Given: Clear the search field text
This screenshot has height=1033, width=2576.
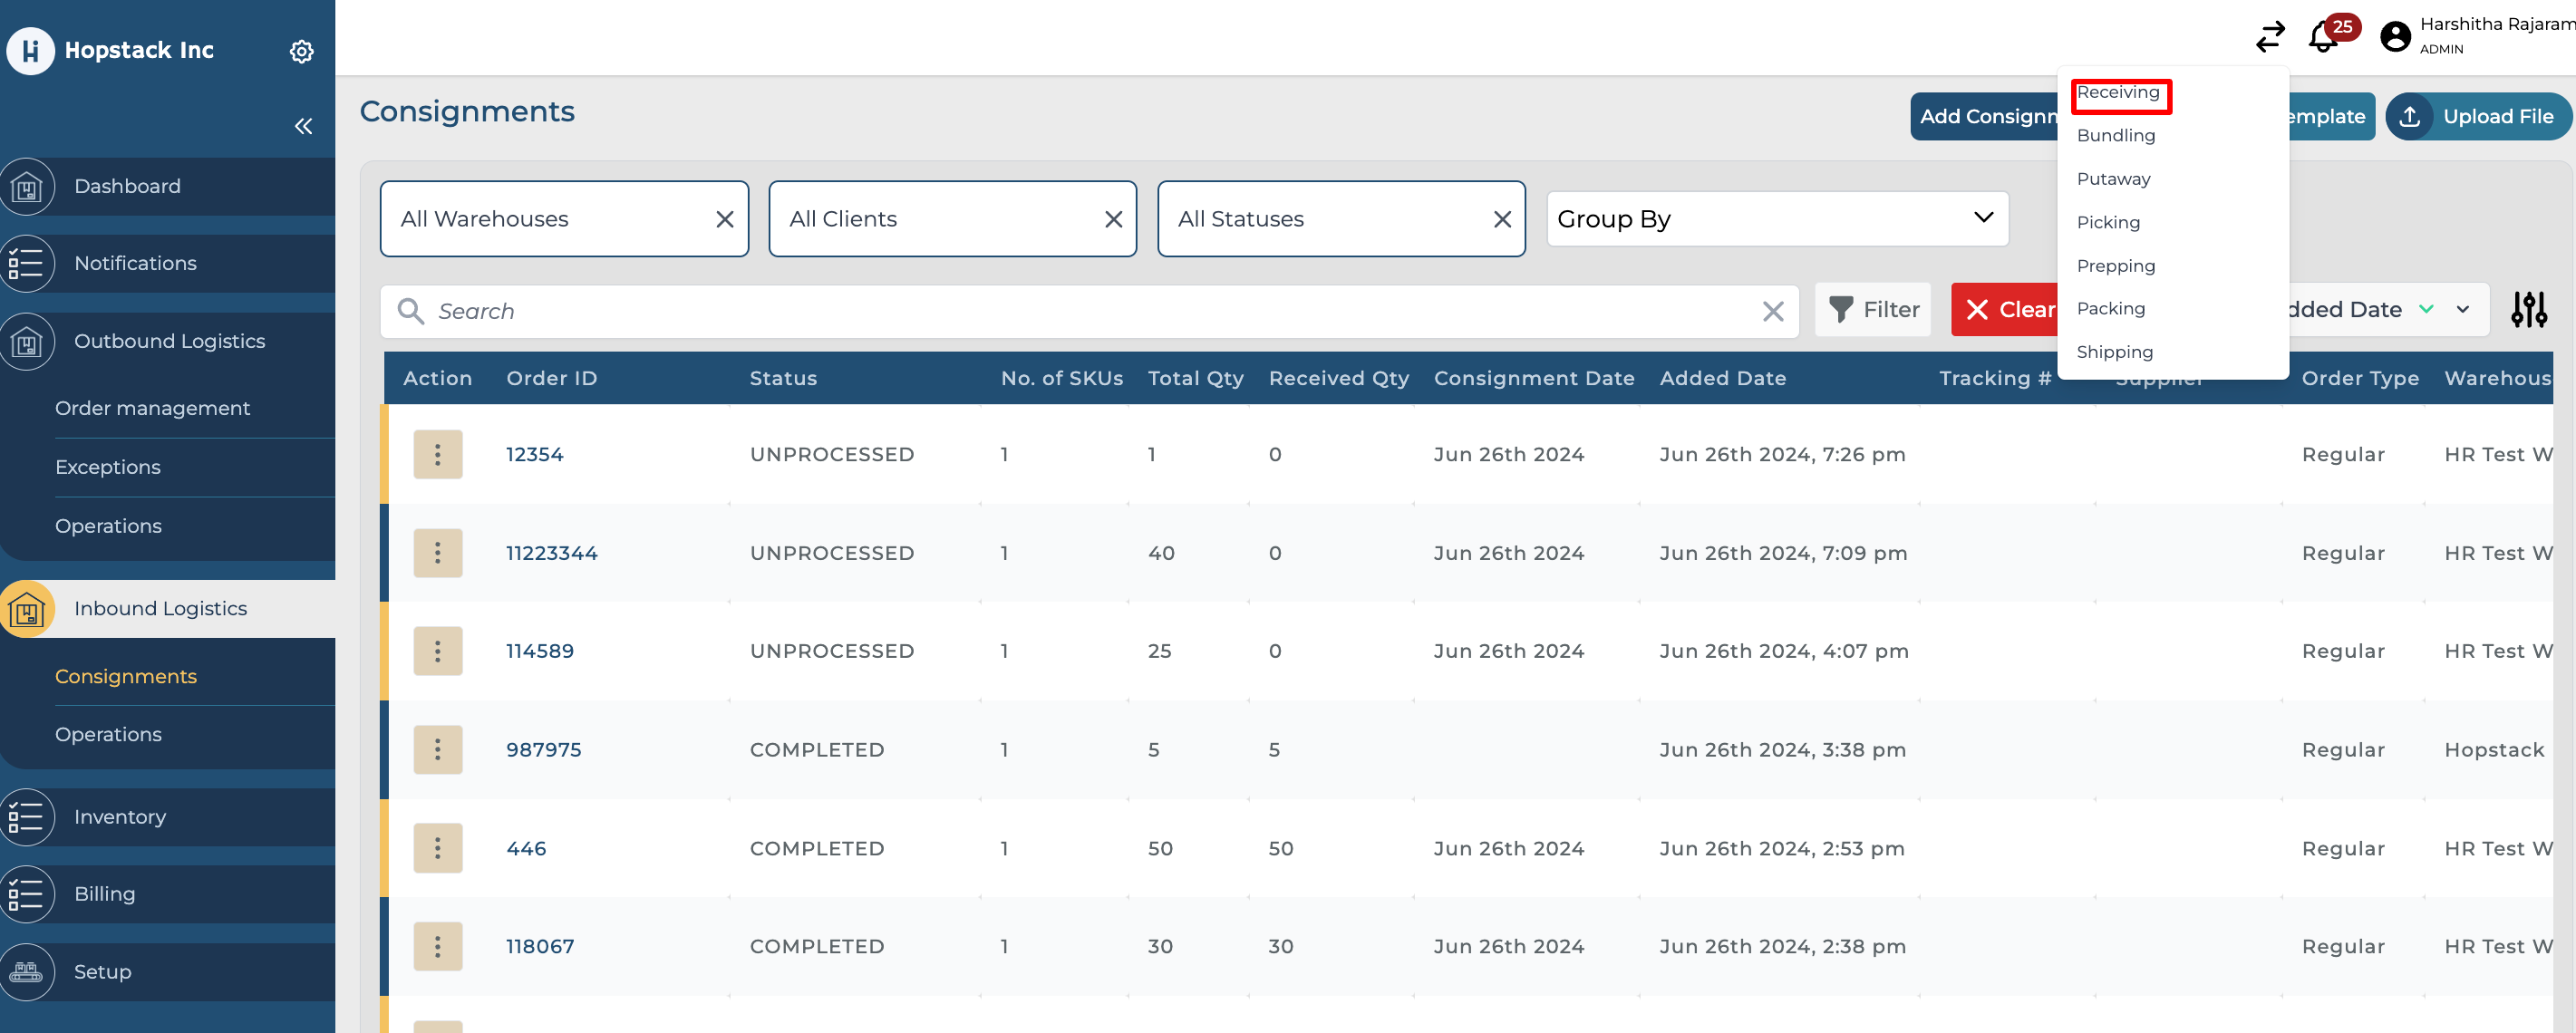Looking at the screenshot, I should [1772, 312].
